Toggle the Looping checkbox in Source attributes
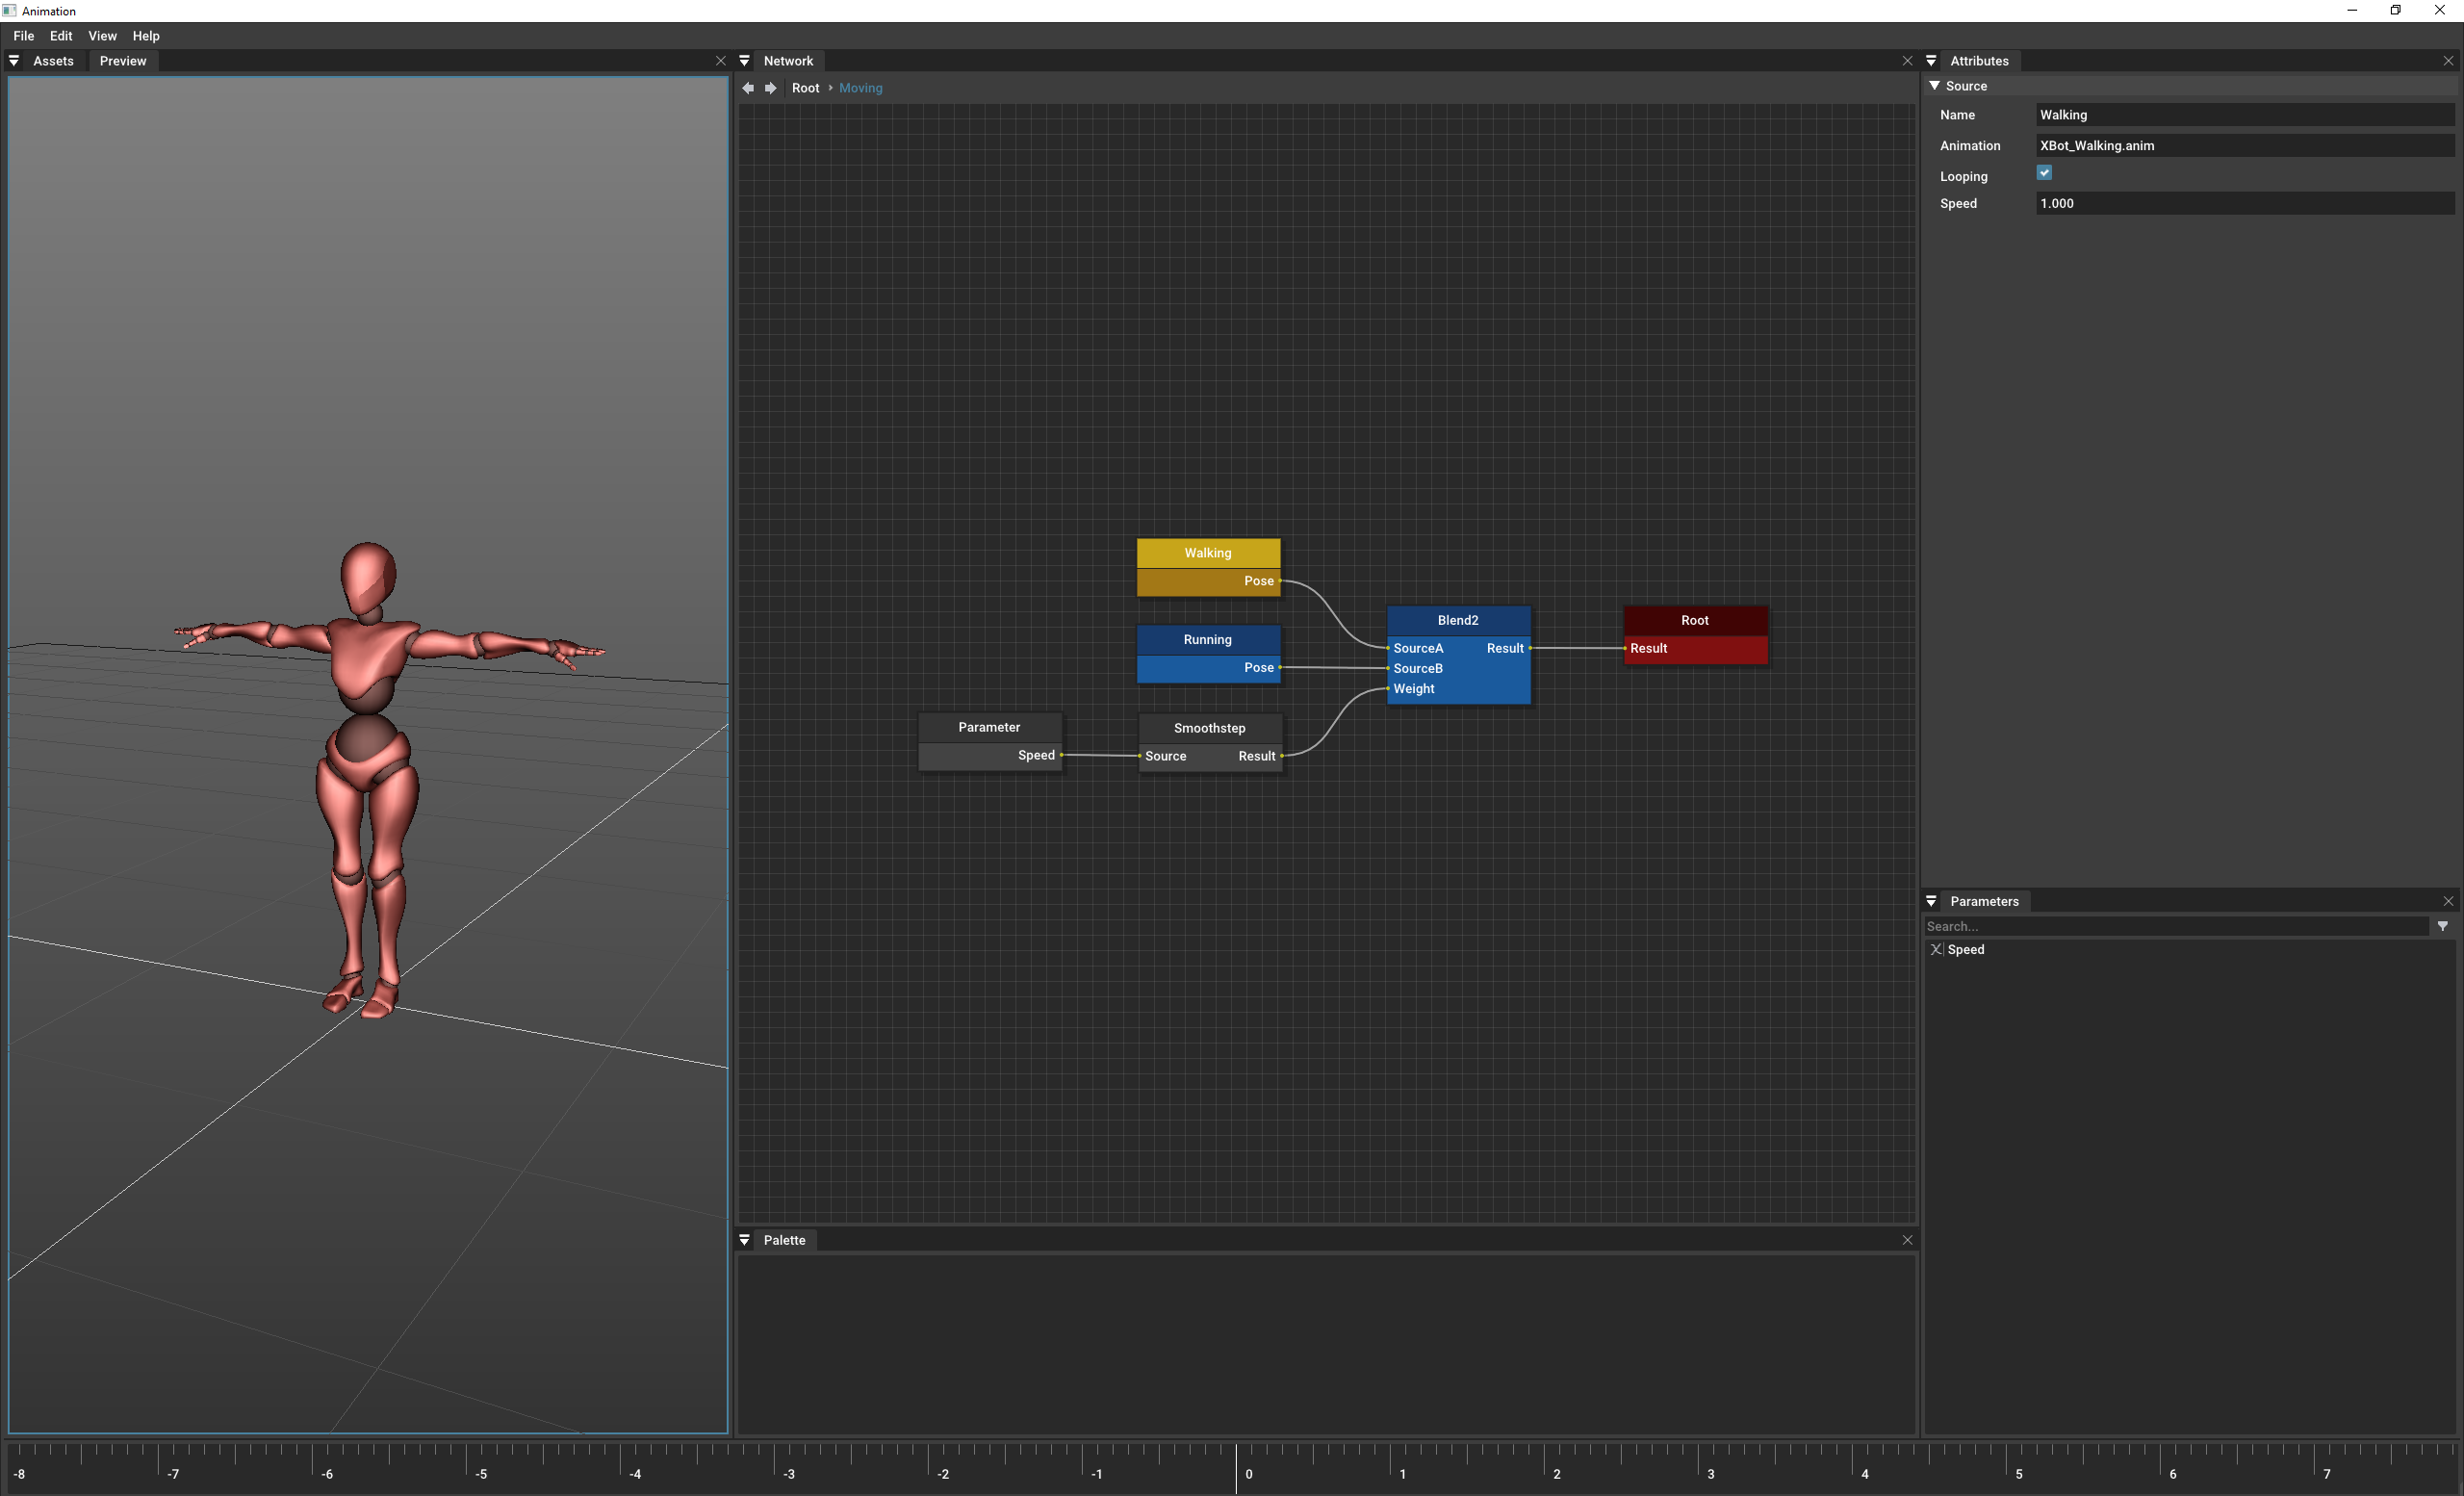Screen dimensions: 2464x1496 [x=2044, y=172]
